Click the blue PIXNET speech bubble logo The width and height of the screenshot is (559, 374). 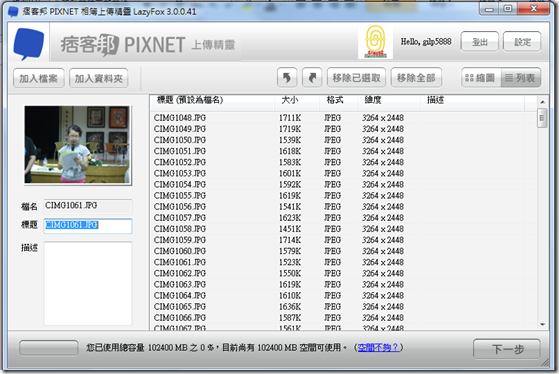(29, 43)
